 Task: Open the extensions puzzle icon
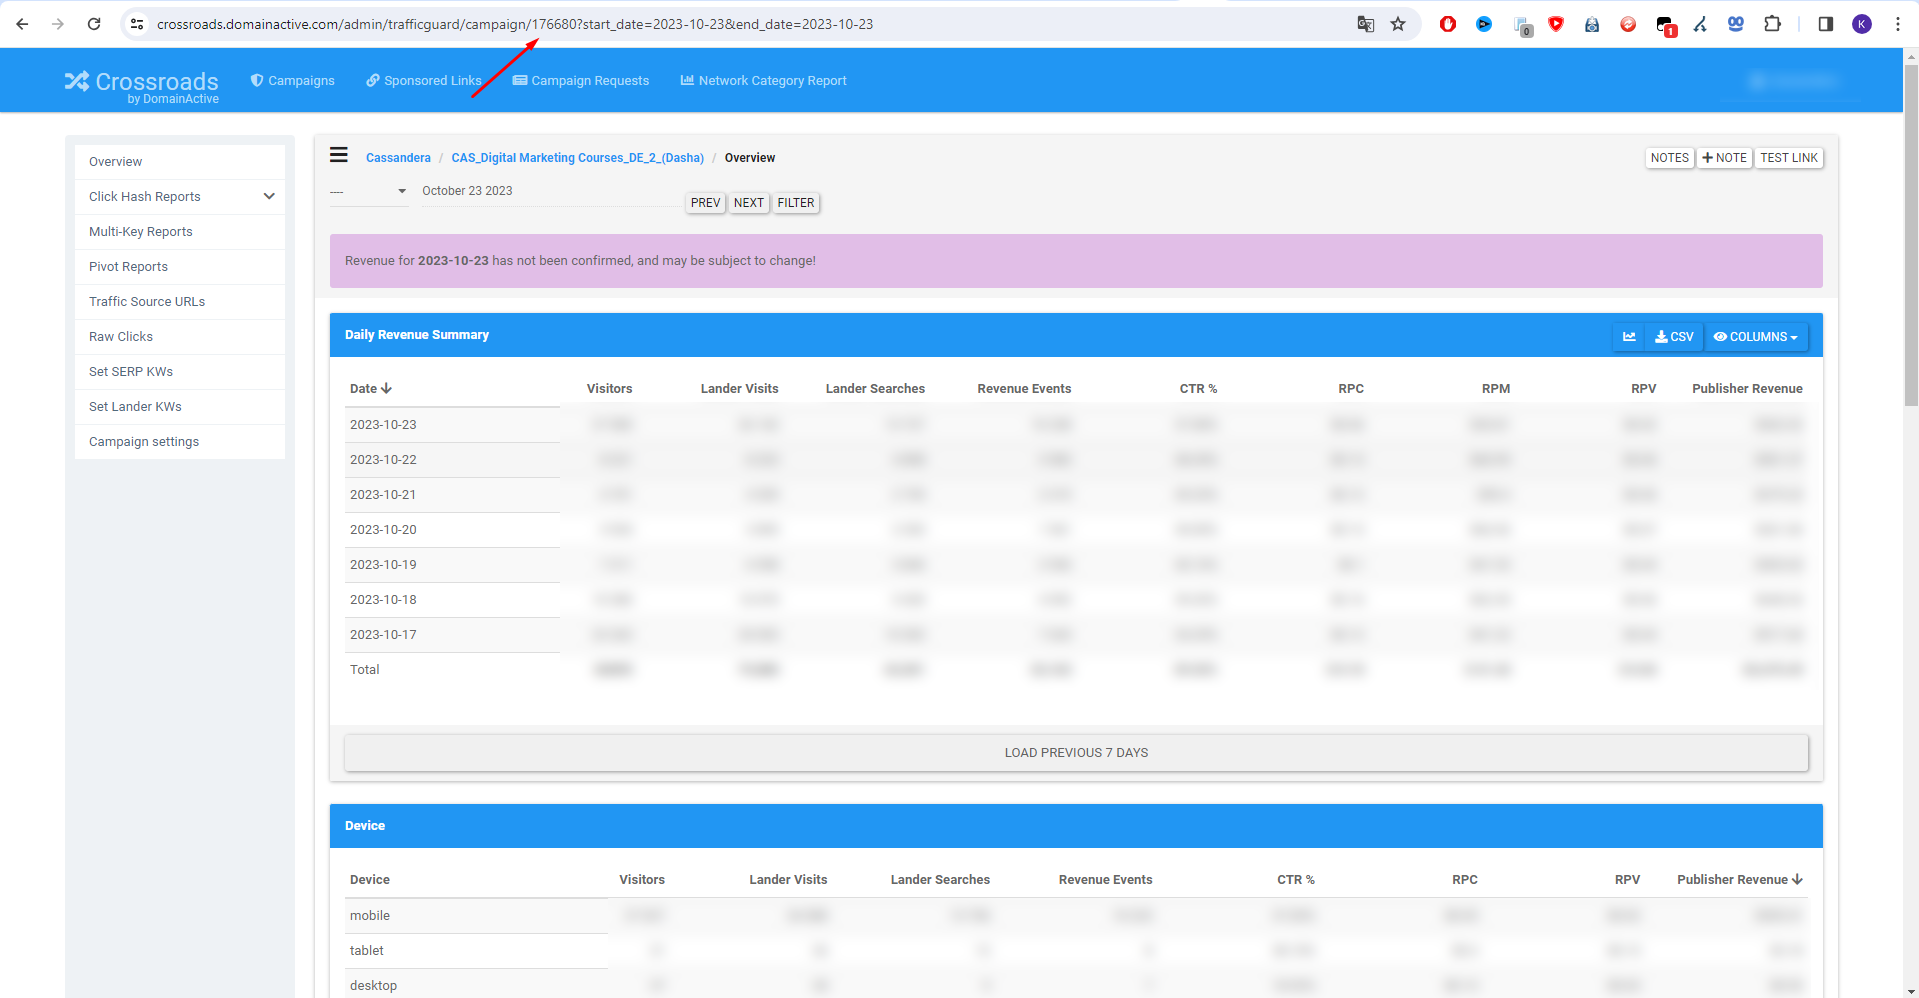pos(1772,24)
